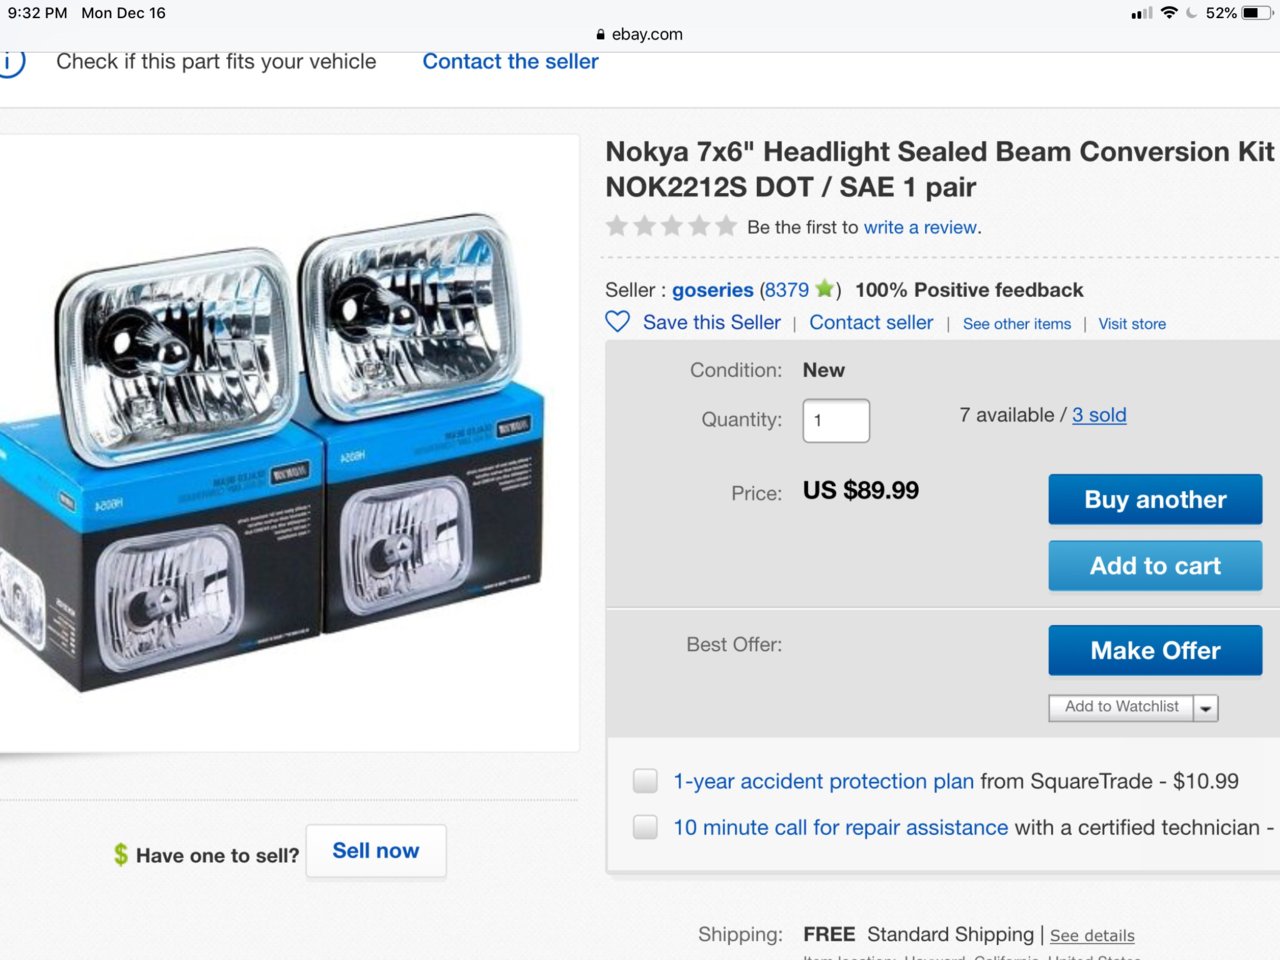Screen dimensions: 1280x960
Task: Open the goseries seller profile link
Action: [x=713, y=290]
